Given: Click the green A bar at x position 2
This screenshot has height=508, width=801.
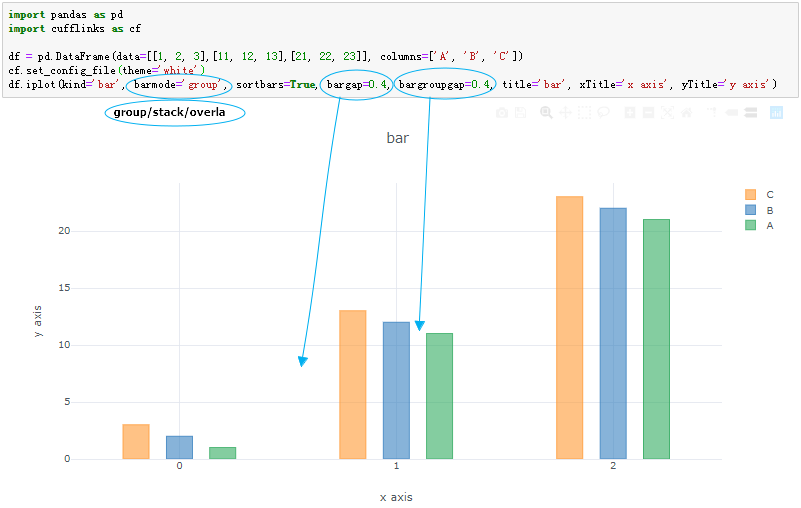Looking at the screenshot, I should tap(656, 339).
